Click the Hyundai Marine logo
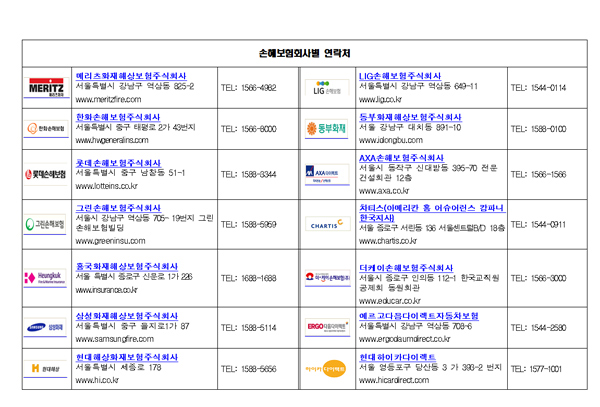 click(x=45, y=368)
